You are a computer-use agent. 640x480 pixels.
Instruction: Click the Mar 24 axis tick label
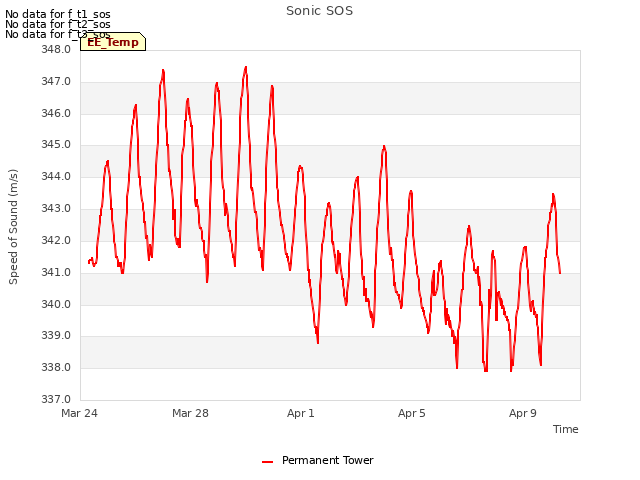click(79, 413)
